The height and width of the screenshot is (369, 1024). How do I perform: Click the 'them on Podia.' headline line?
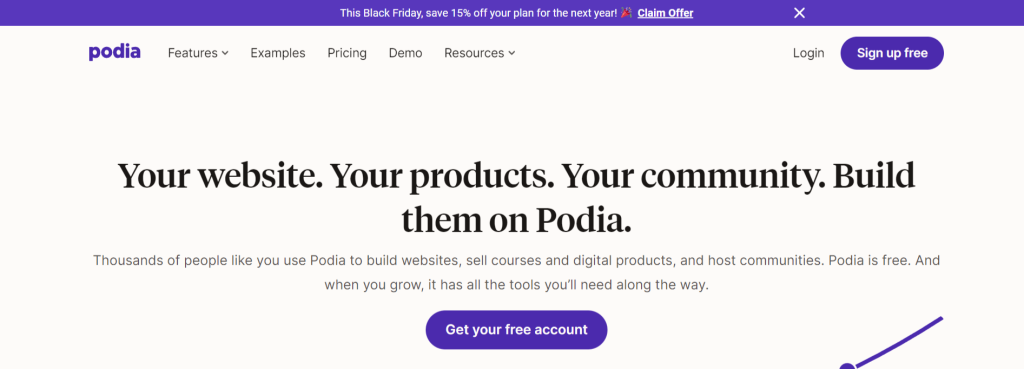pyautogui.click(x=516, y=219)
